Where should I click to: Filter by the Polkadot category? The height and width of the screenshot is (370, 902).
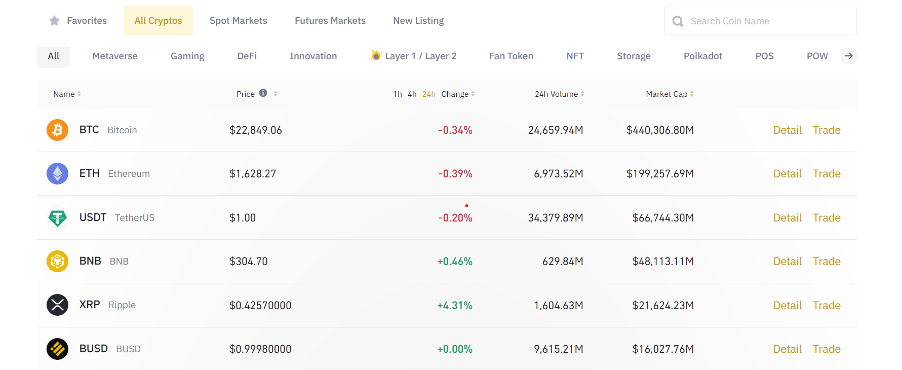click(x=703, y=56)
